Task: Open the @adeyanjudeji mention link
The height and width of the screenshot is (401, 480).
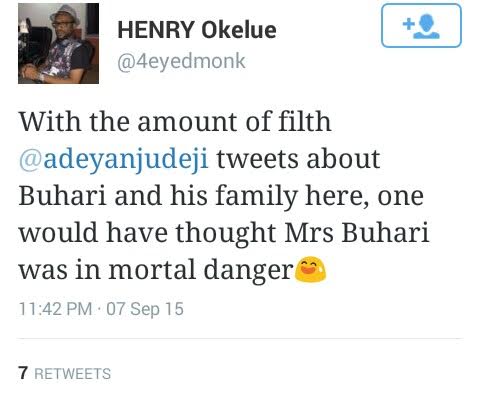Action: coord(114,159)
